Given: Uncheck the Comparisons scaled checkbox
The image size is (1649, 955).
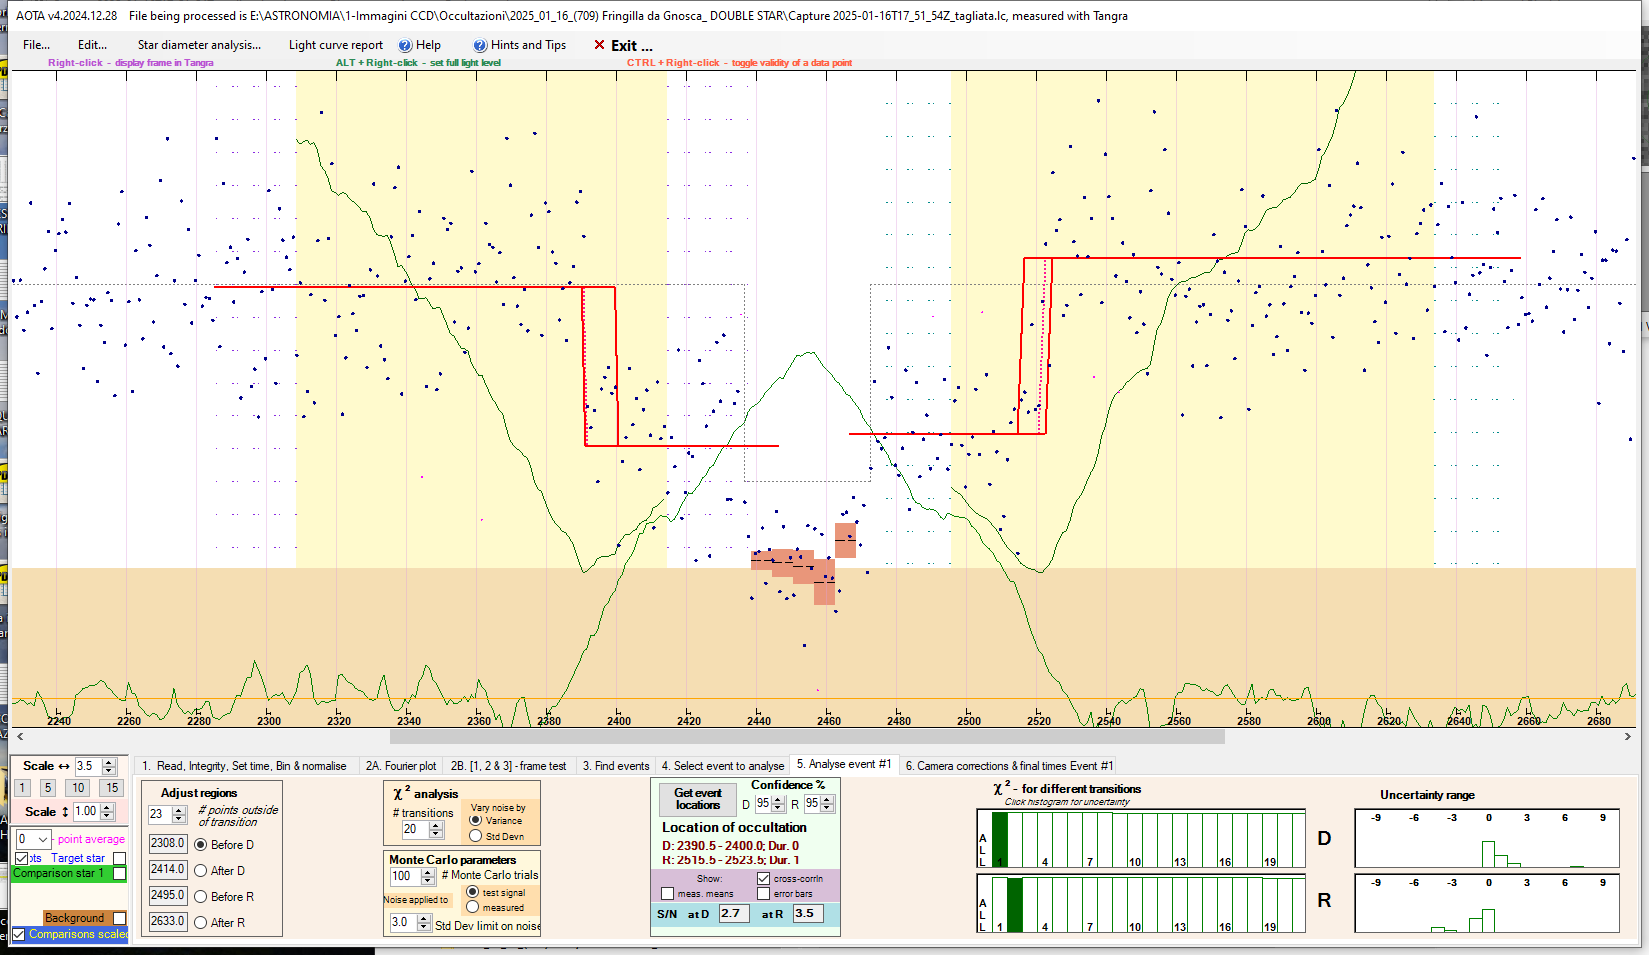Looking at the screenshot, I should pyautogui.click(x=18, y=934).
